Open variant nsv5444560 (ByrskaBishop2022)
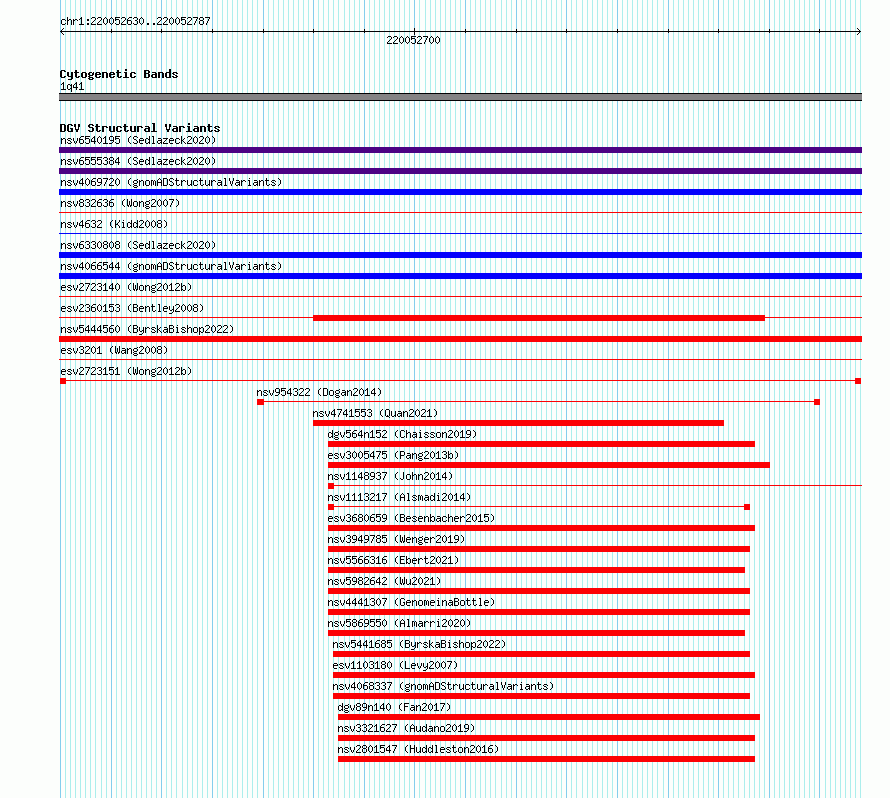 [x=147, y=329]
